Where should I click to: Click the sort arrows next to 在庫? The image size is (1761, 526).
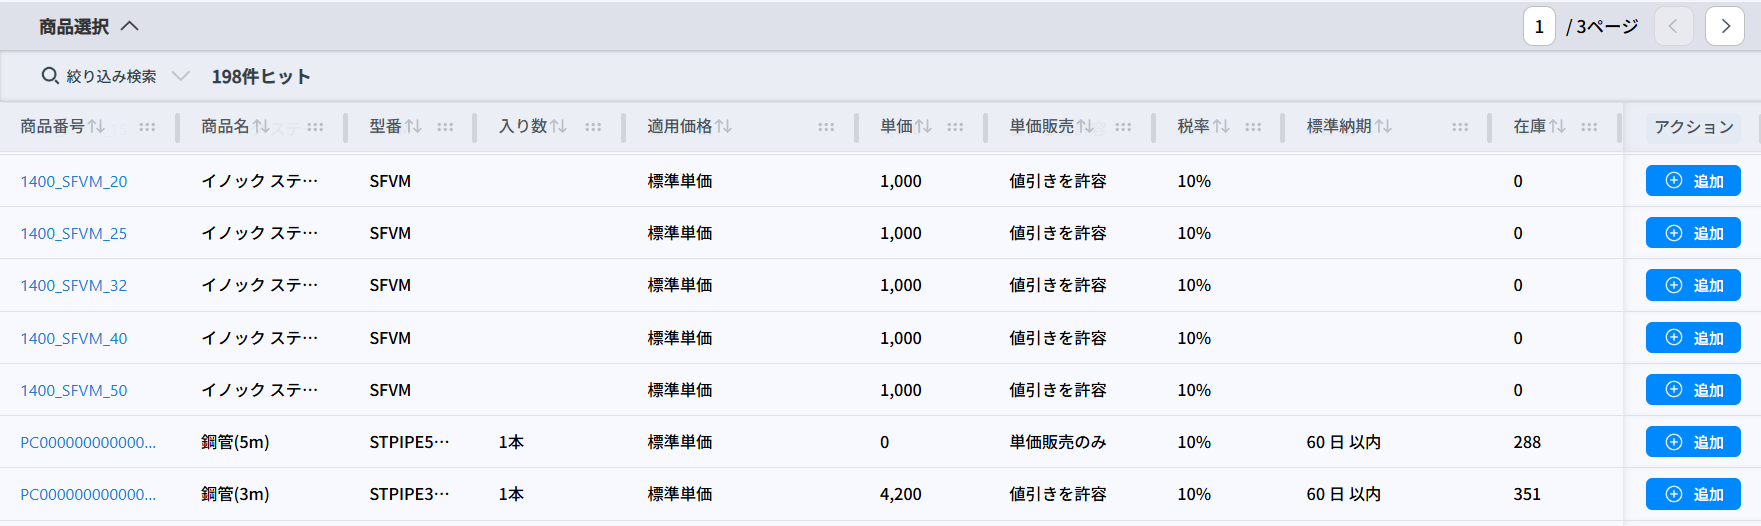(x=1557, y=126)
